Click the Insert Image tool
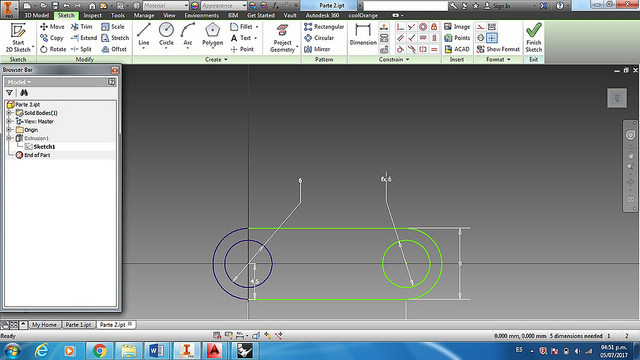640x360 pixels. pos(457,27)
